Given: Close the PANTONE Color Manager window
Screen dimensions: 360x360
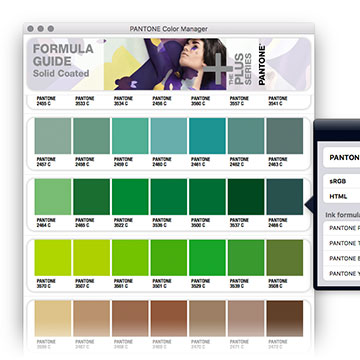Looking at the screenshot, I should click(x=30, y=29).
